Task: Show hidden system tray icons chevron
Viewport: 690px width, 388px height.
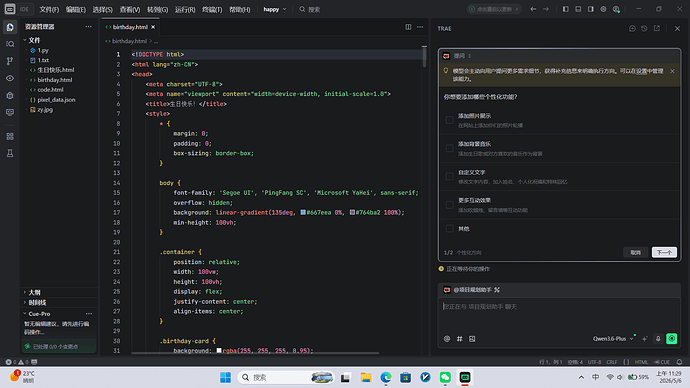Action: tap(581, 377)
